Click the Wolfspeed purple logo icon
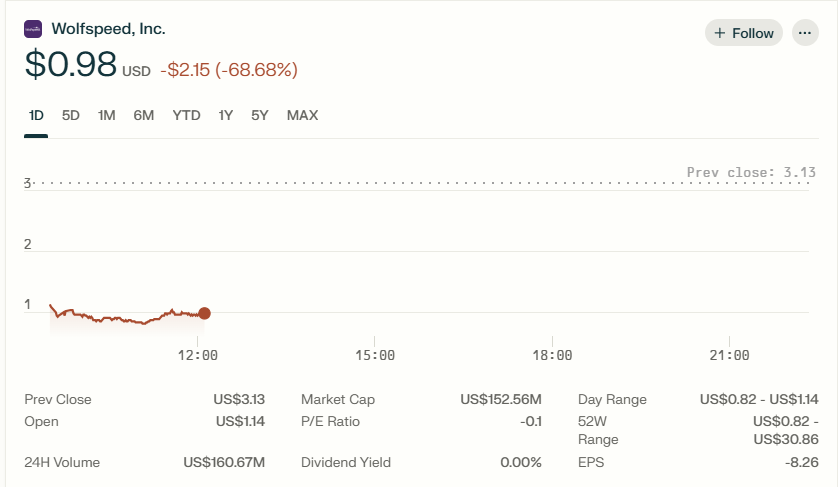 pos(33,29)
